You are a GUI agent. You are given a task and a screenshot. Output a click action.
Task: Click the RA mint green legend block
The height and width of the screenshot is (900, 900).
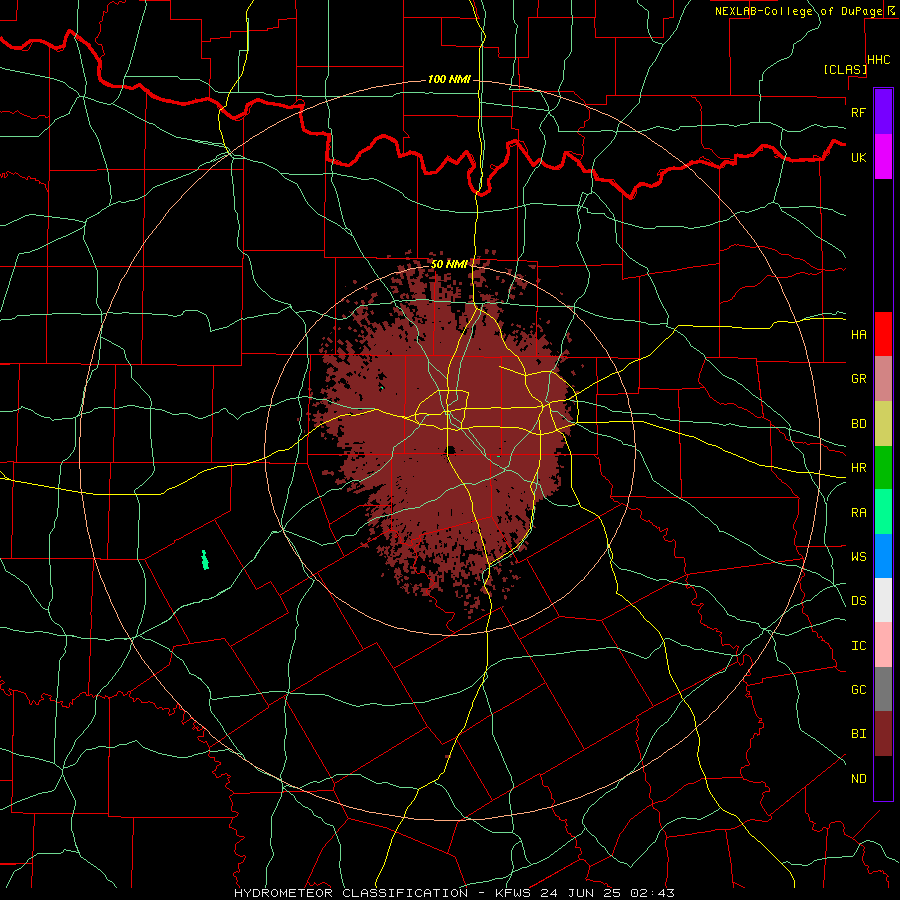click(883, 512)
